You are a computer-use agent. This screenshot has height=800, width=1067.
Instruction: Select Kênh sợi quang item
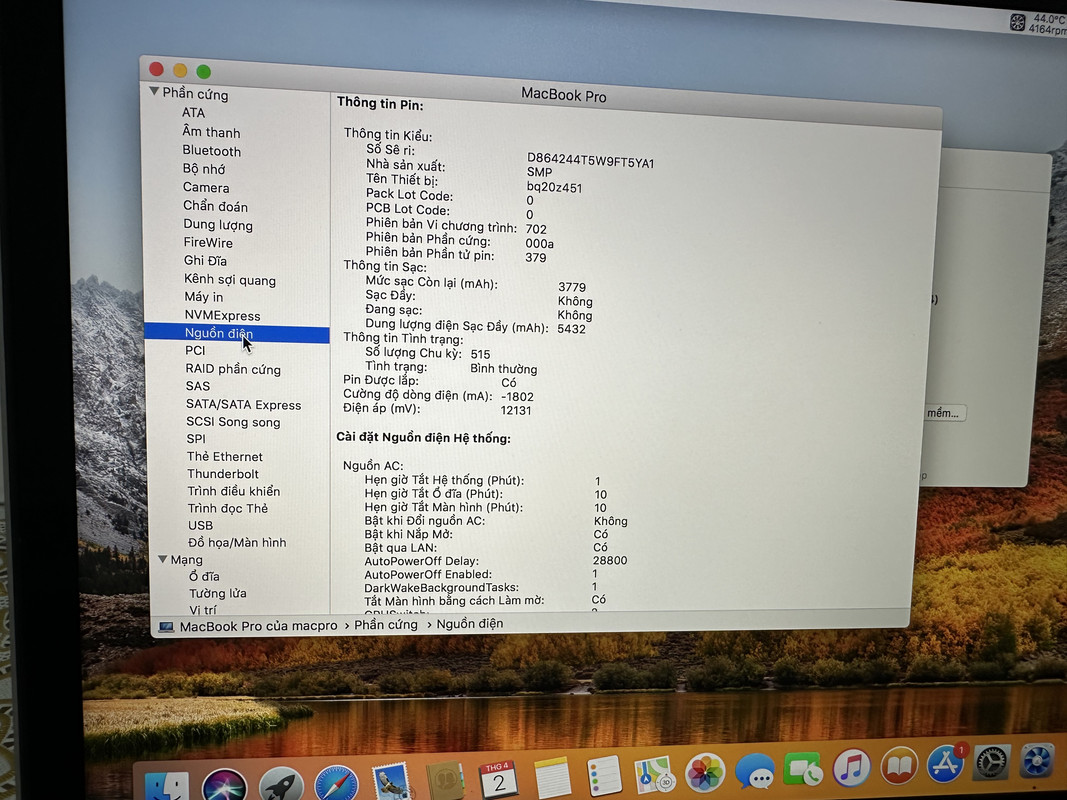pos(229,280)
